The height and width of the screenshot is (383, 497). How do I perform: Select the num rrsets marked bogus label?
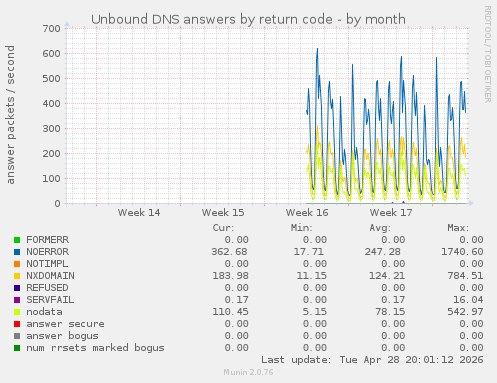[95, 348]
